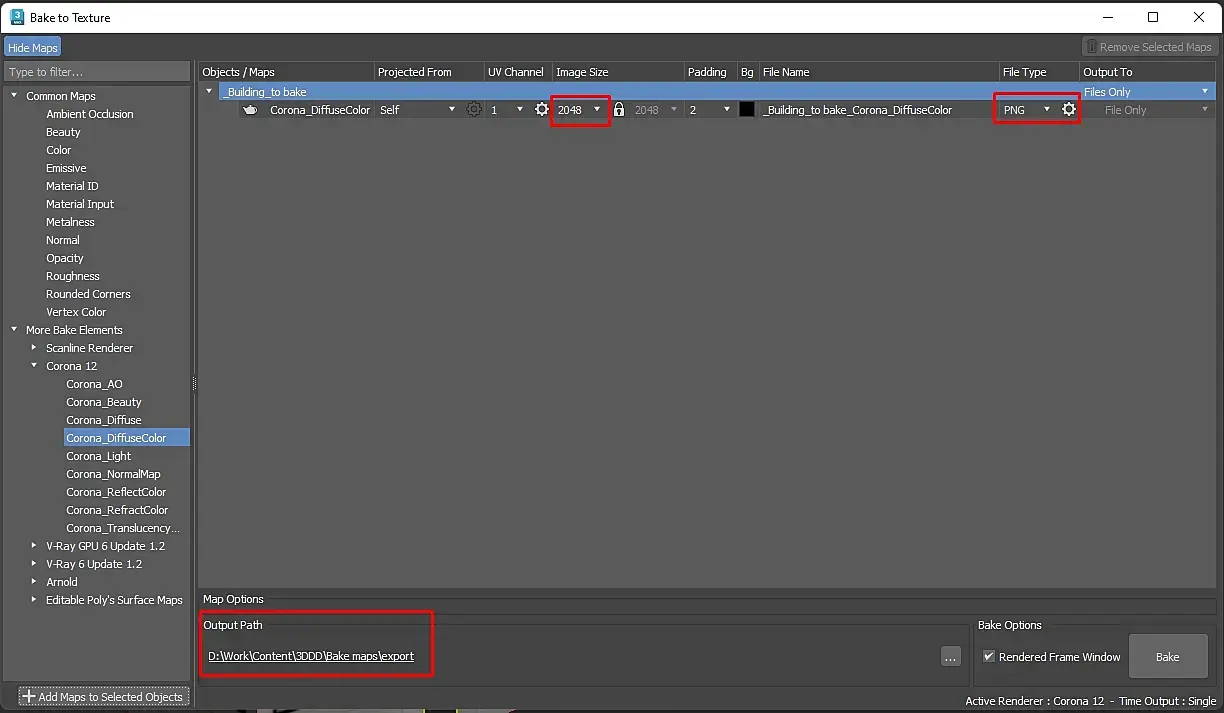Select the Metalness map
1224x713 pixels.
click(x=70, y=222)
